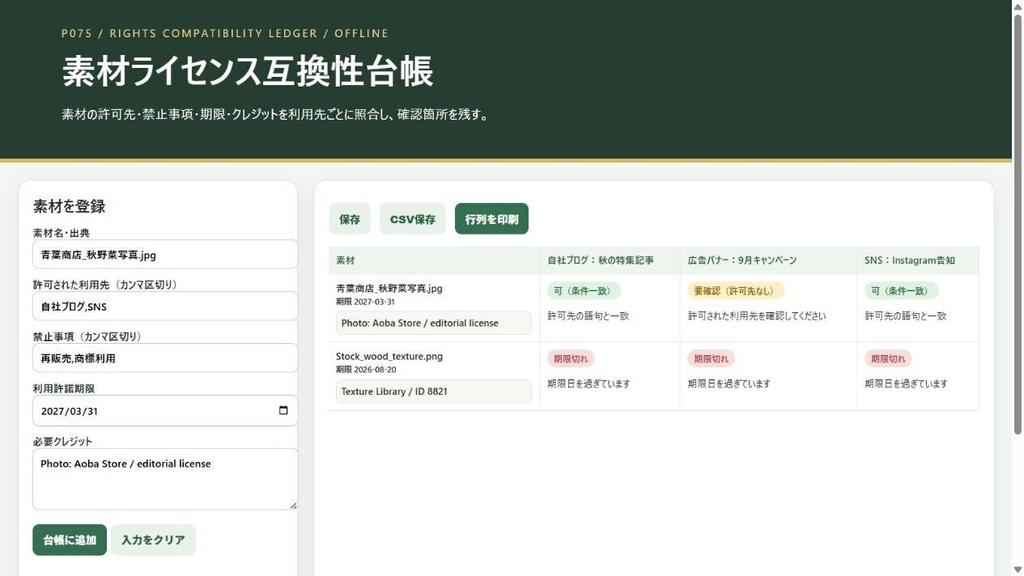Click the 行列を印刷 button

tap(492, 219)
